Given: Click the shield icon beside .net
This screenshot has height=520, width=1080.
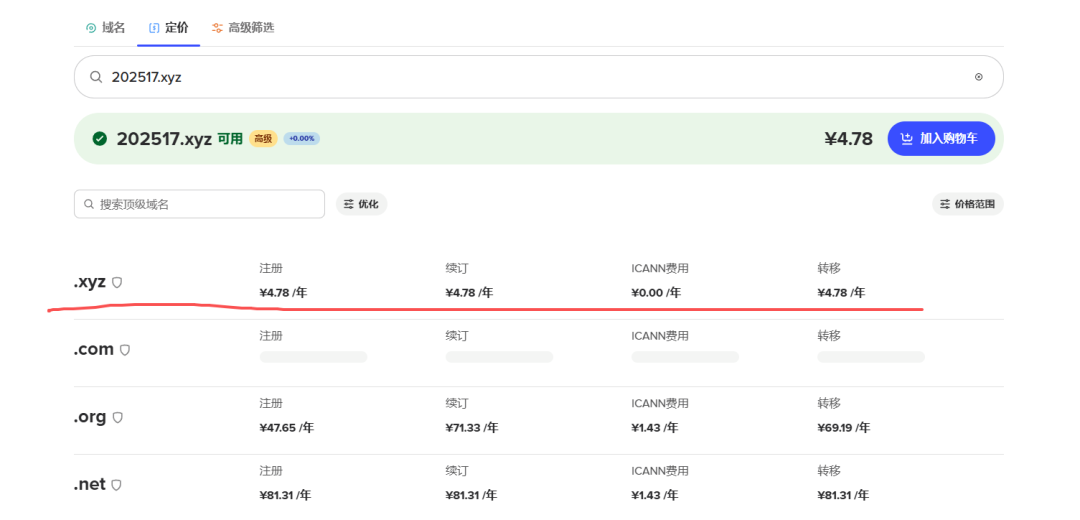Looking at the screenshot, I should [116, 485].
